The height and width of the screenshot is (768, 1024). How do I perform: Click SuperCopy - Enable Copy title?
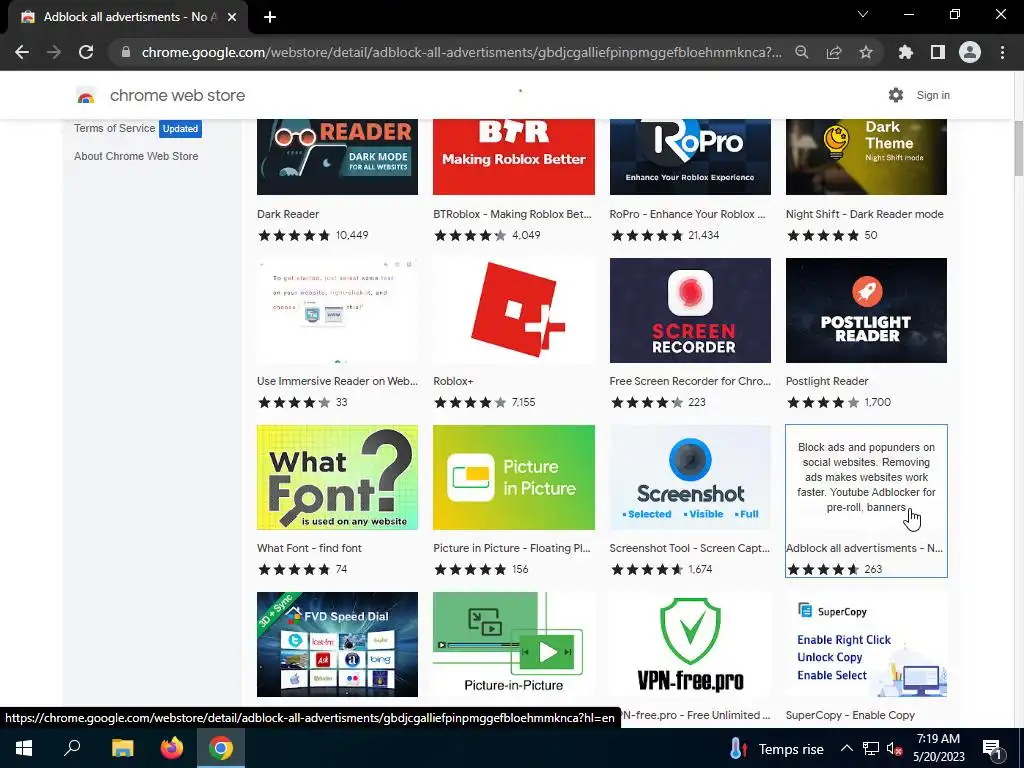(x=850, y=715)
